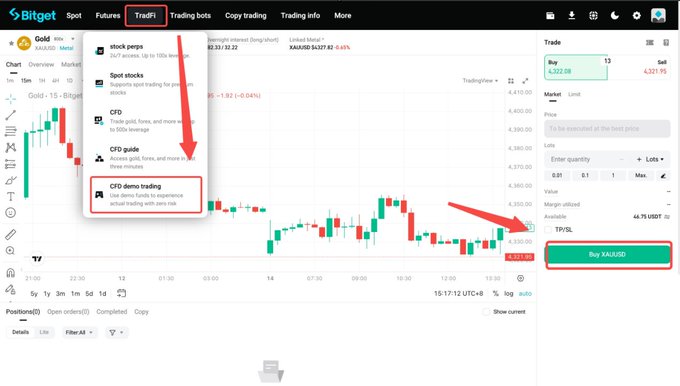Toggle percent scale on chart

(496, 294)
